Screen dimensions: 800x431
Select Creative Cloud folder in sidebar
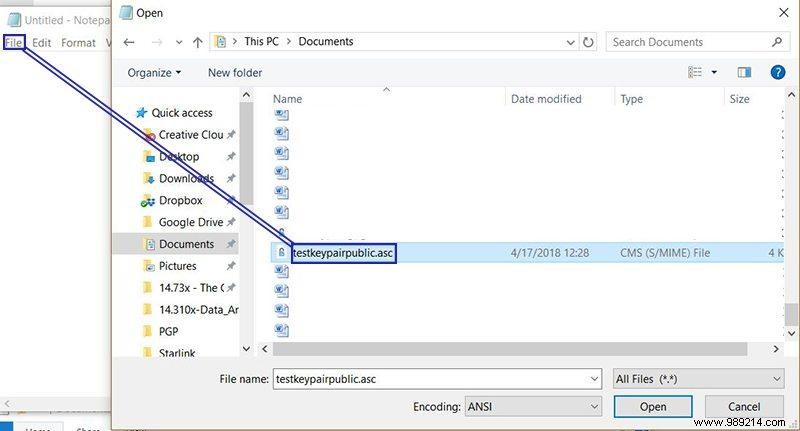click(x=191, y=135)
